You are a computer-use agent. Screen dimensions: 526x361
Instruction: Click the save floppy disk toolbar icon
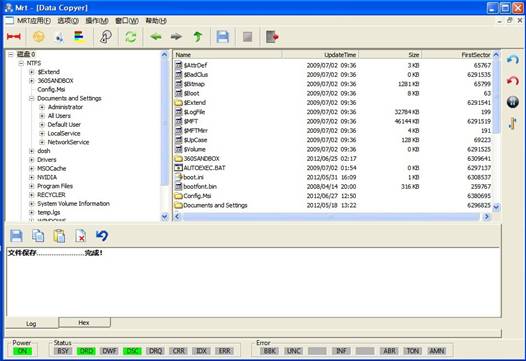tap(222, 37)
